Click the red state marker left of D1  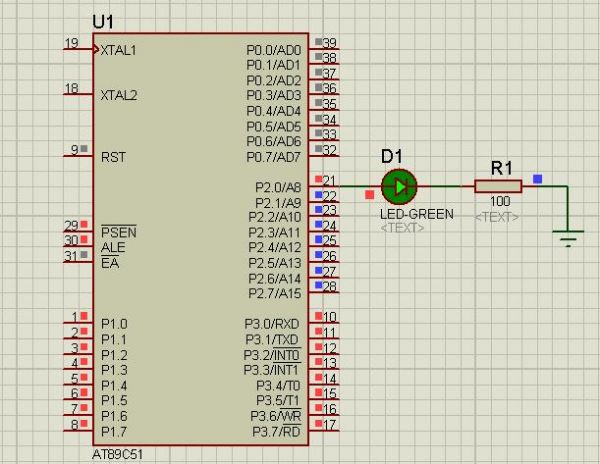click(369, 194)
